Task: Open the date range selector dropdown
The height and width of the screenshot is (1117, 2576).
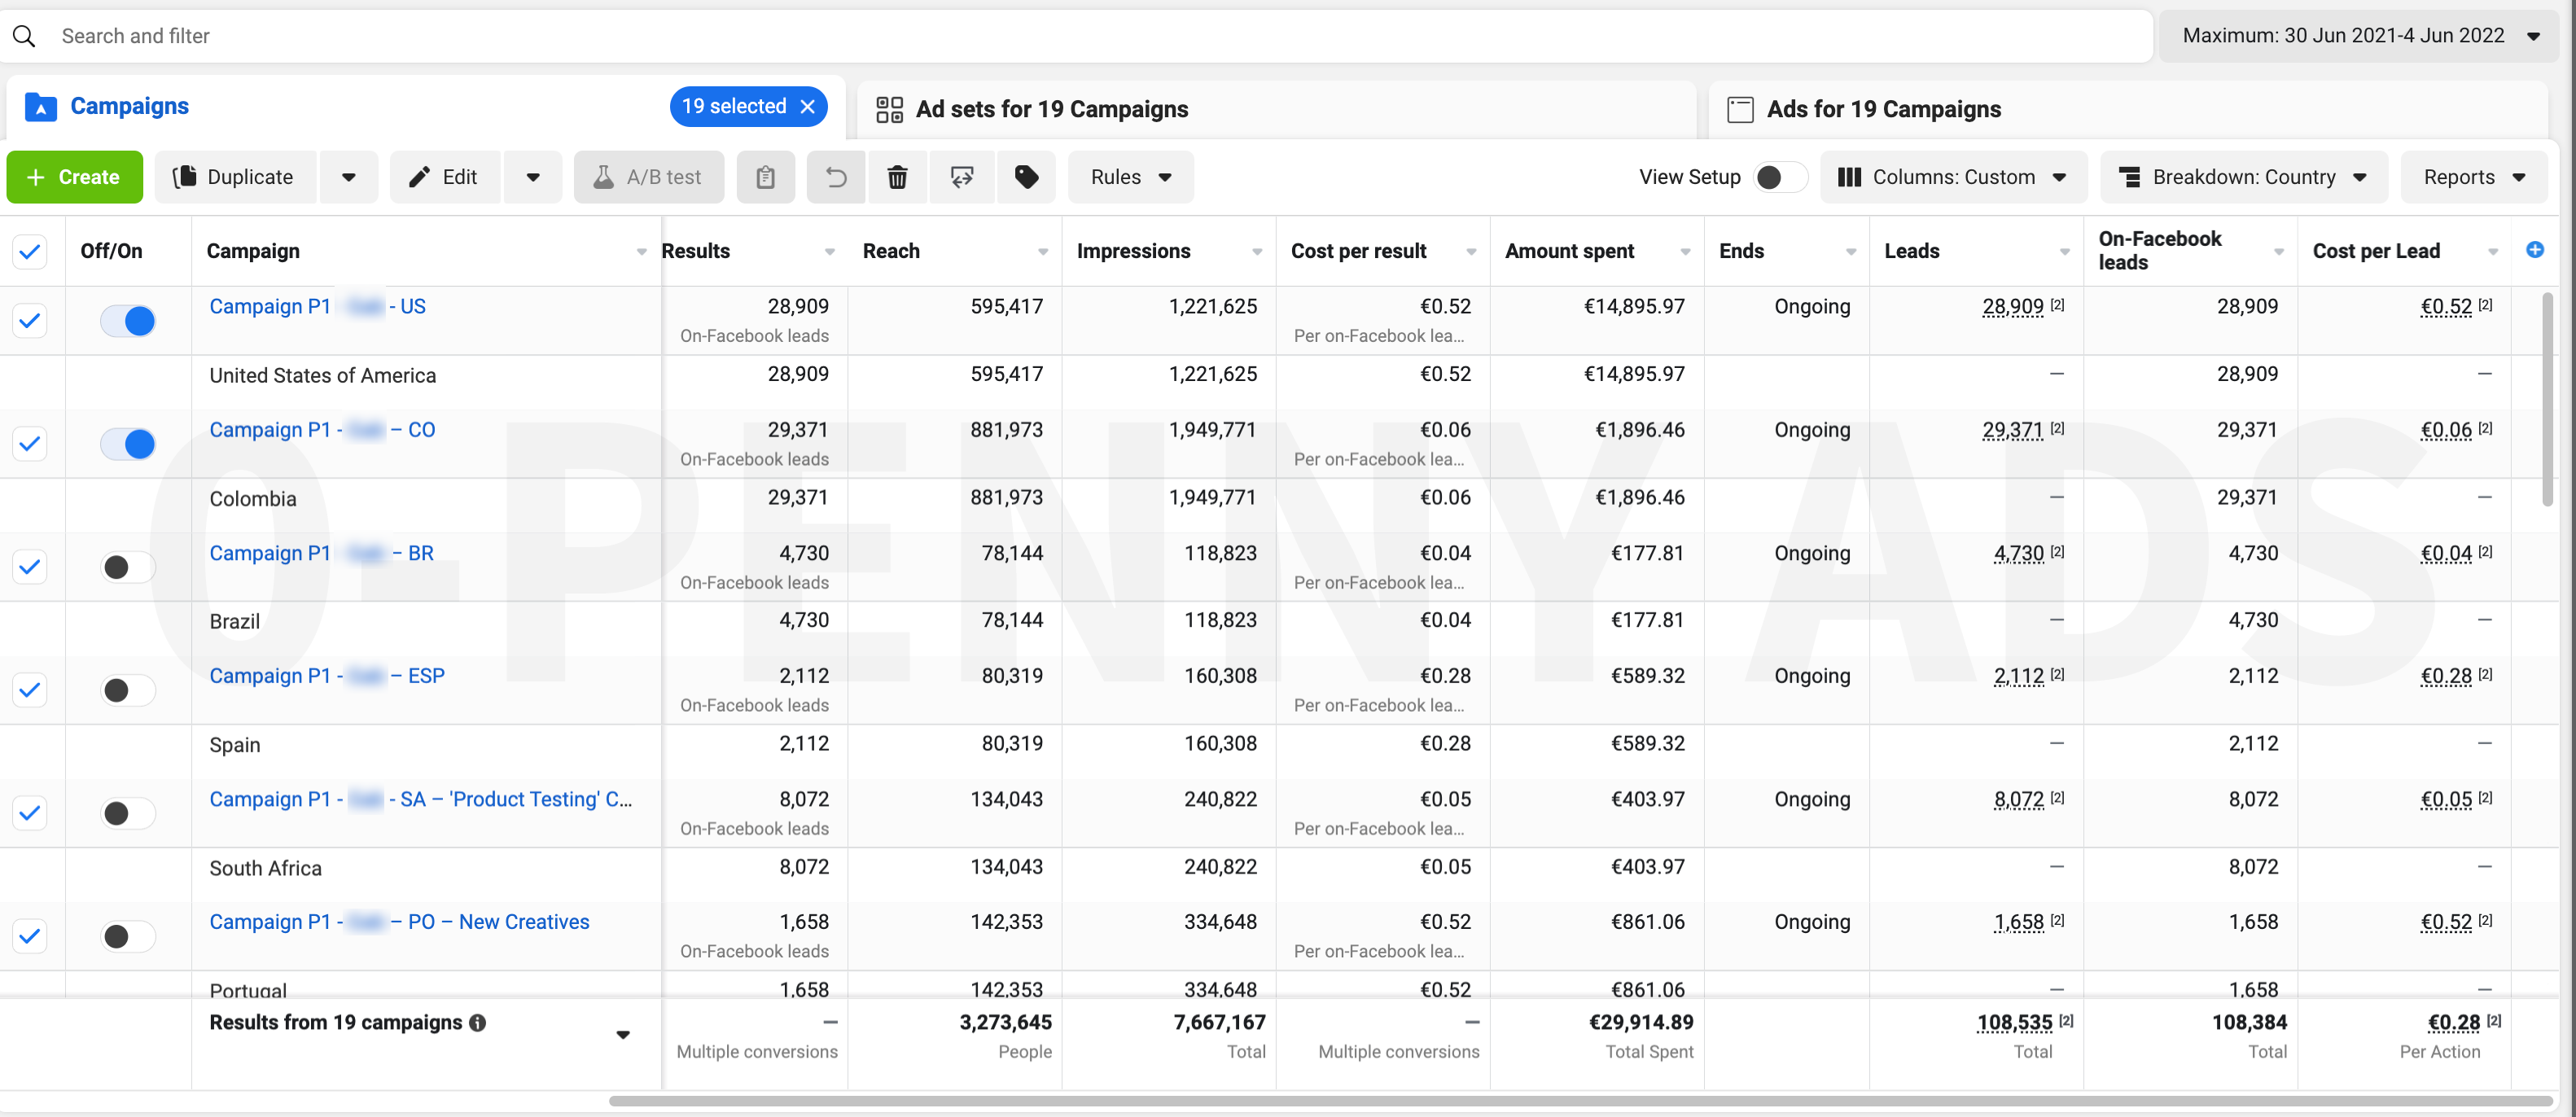Action: 2357,35
